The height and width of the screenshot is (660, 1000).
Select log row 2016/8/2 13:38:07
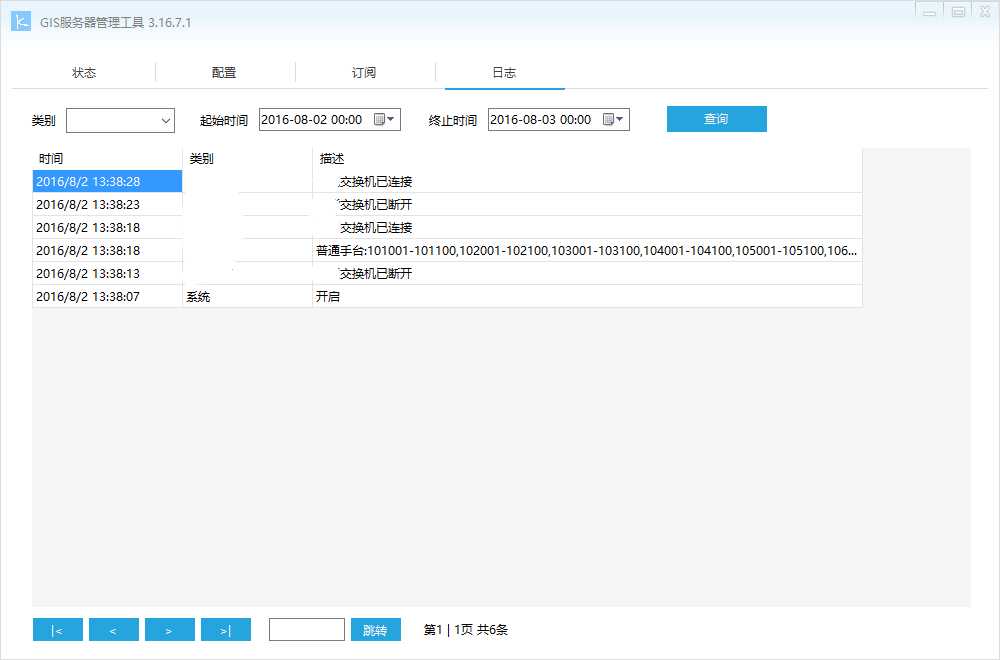(447, 296)
